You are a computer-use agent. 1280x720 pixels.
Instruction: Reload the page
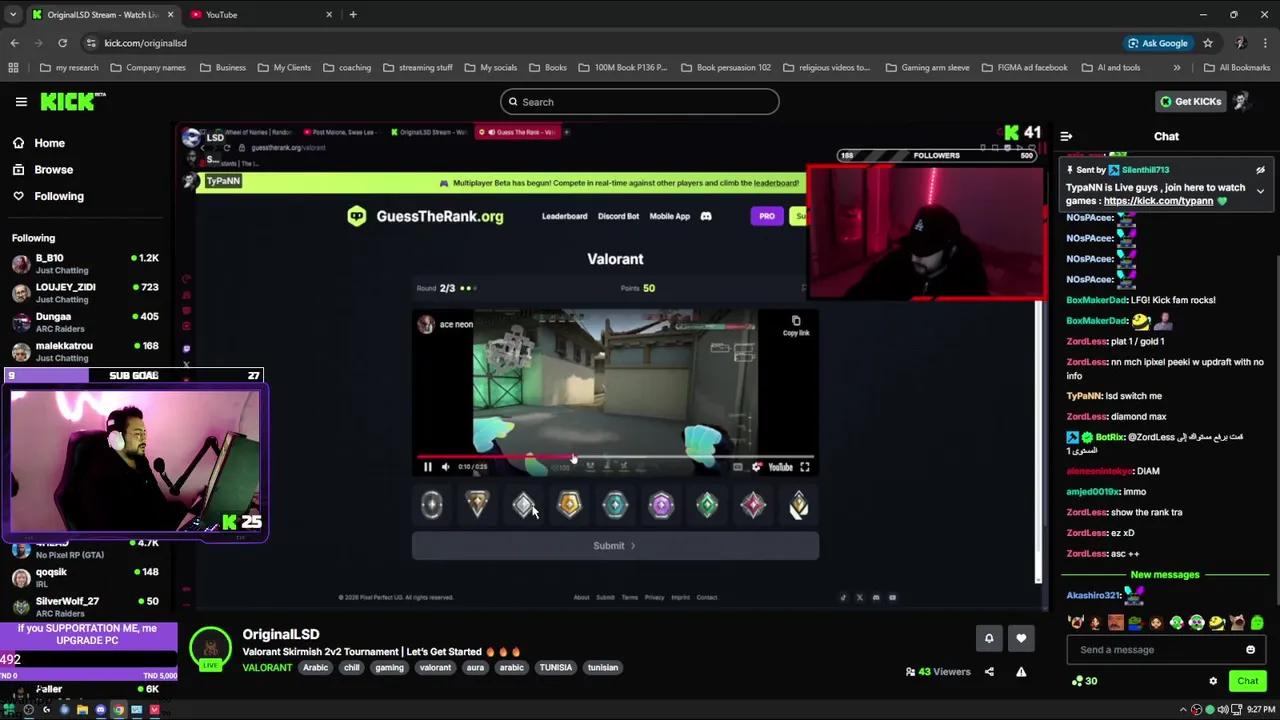(62, 43)
